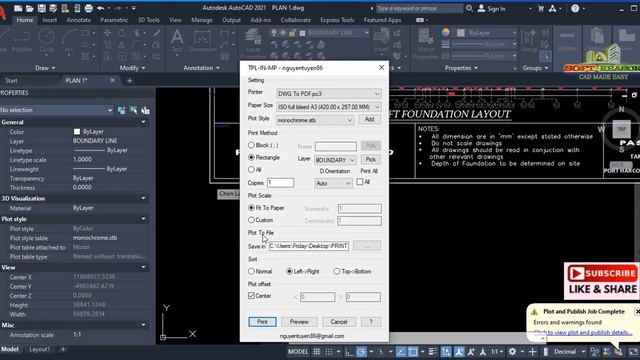Image resolution: width=640 pixels, height=360 pixels.
Task: Click the object color ByLayer swatch in ribbon
Action: [461, 33]
